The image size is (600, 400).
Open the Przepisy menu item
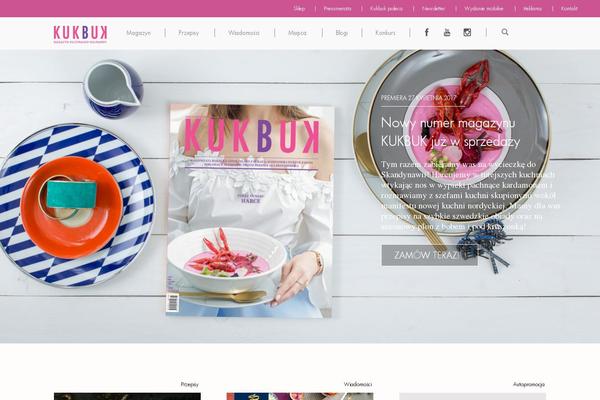(189, 33)
